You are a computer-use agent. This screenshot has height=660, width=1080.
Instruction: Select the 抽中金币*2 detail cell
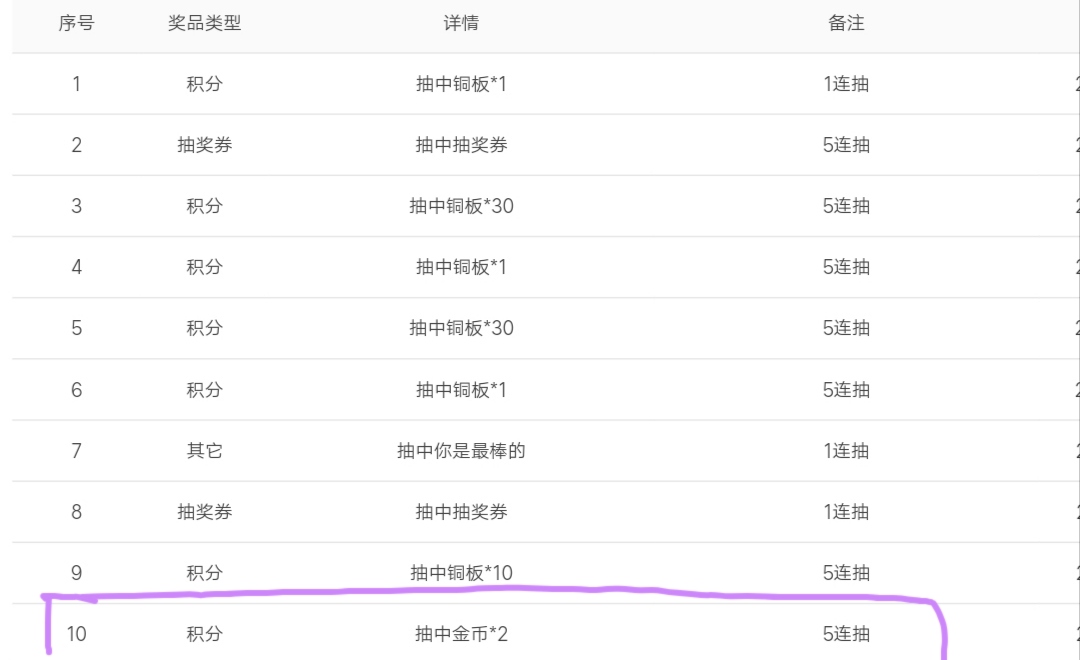(x=461, y=634)
